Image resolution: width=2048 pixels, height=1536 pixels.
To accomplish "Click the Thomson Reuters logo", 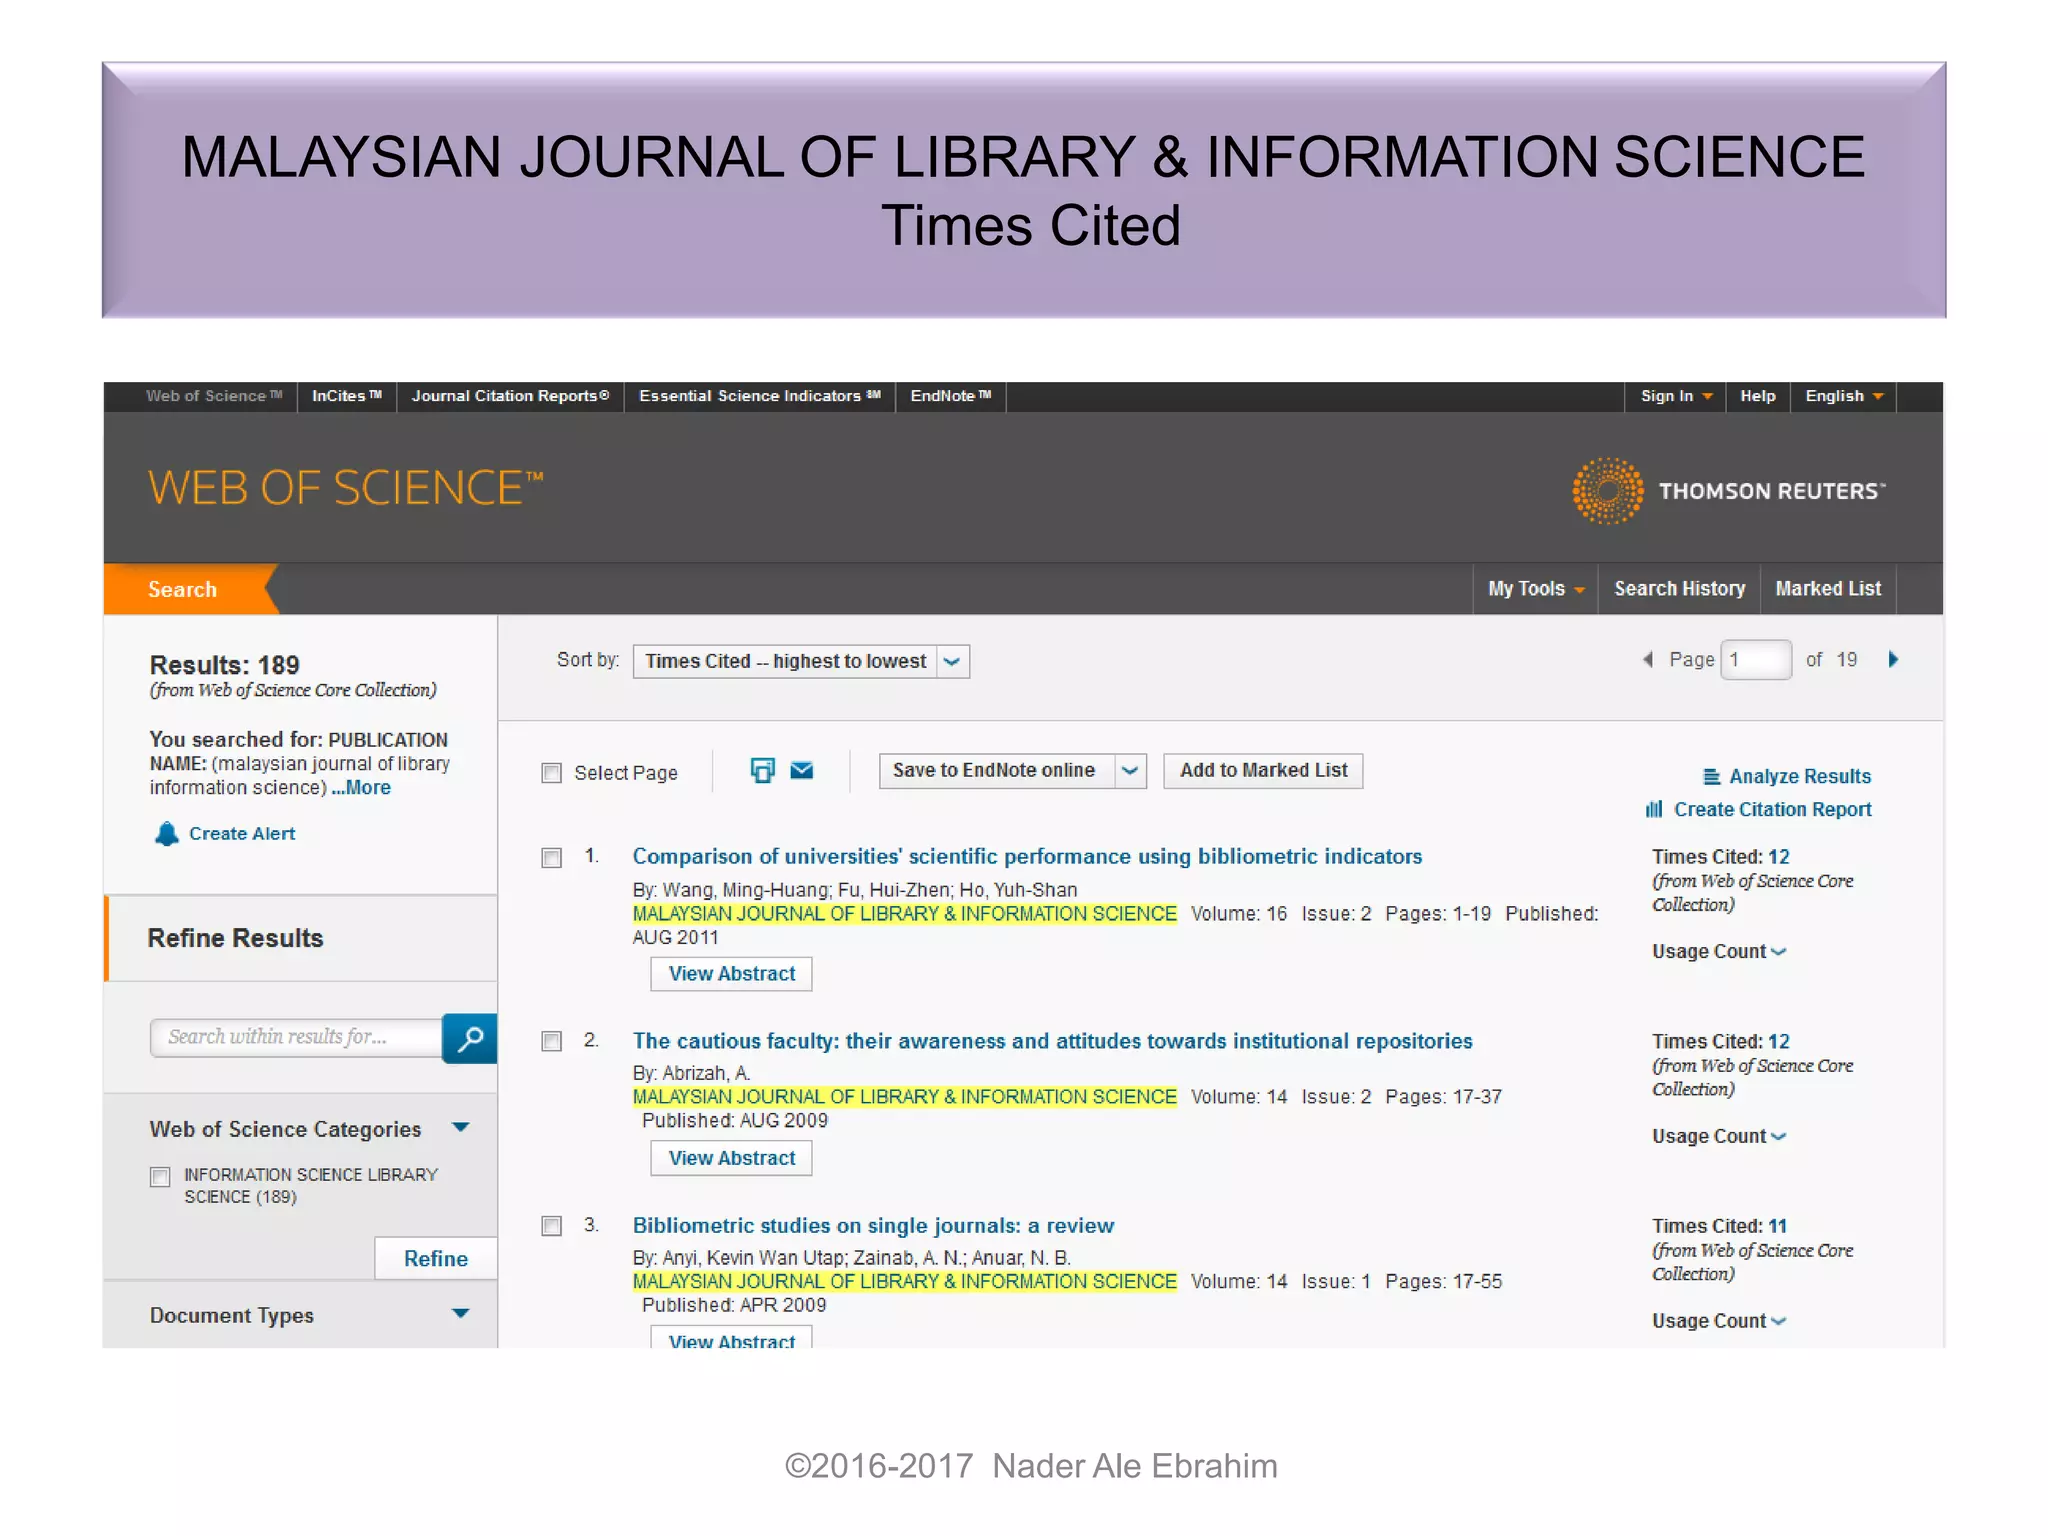I will (x=1728, y=490).
